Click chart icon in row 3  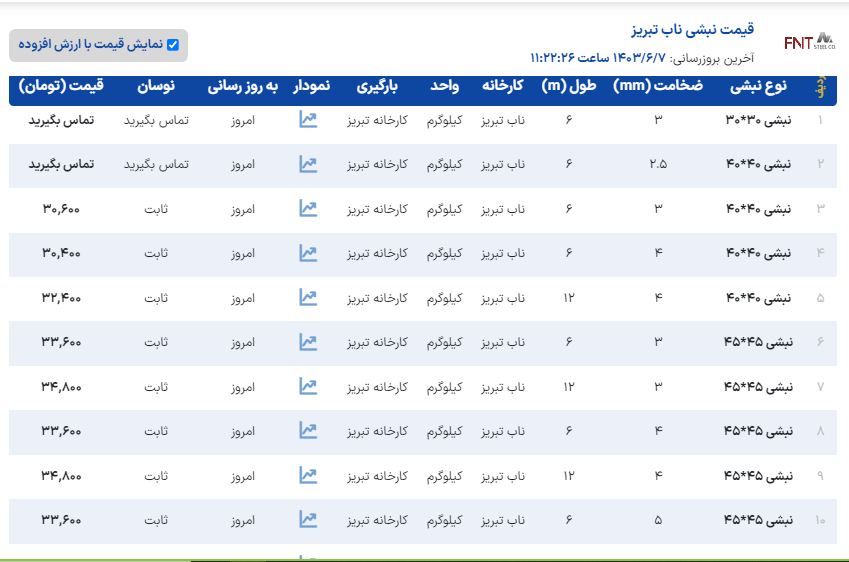point(308,208)
